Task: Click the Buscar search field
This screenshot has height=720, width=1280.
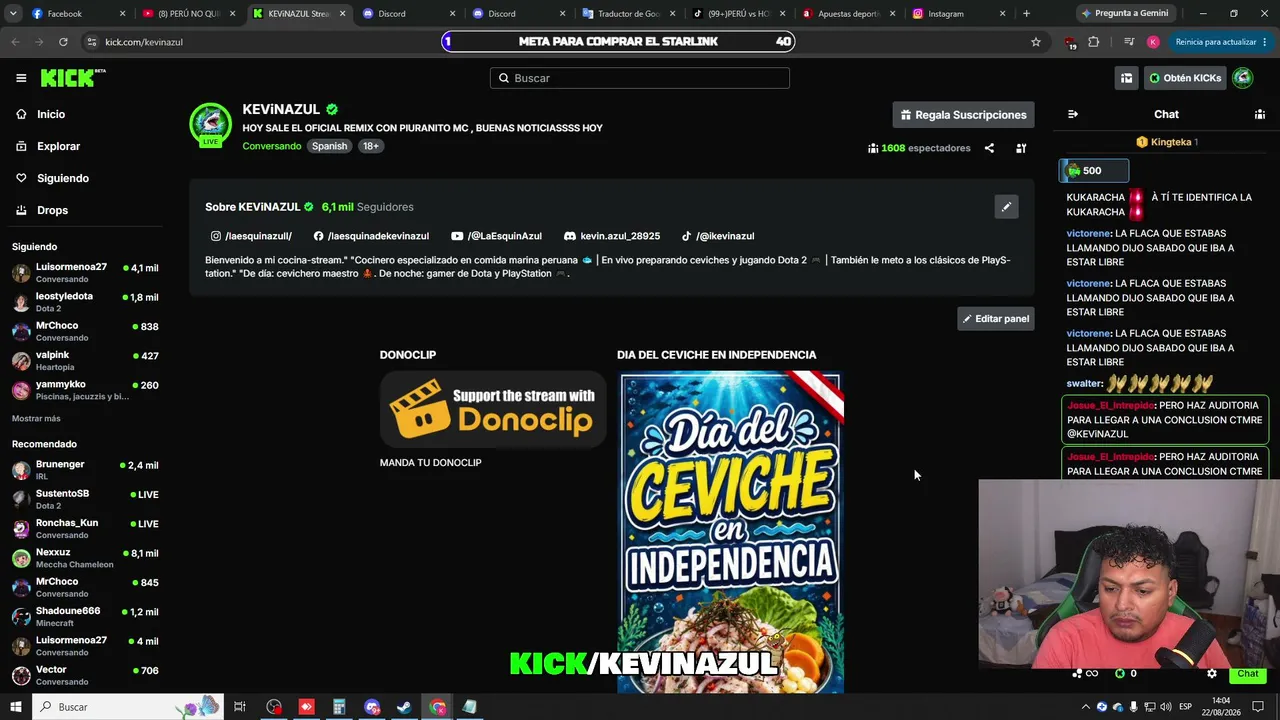Action: click(640, 78)
